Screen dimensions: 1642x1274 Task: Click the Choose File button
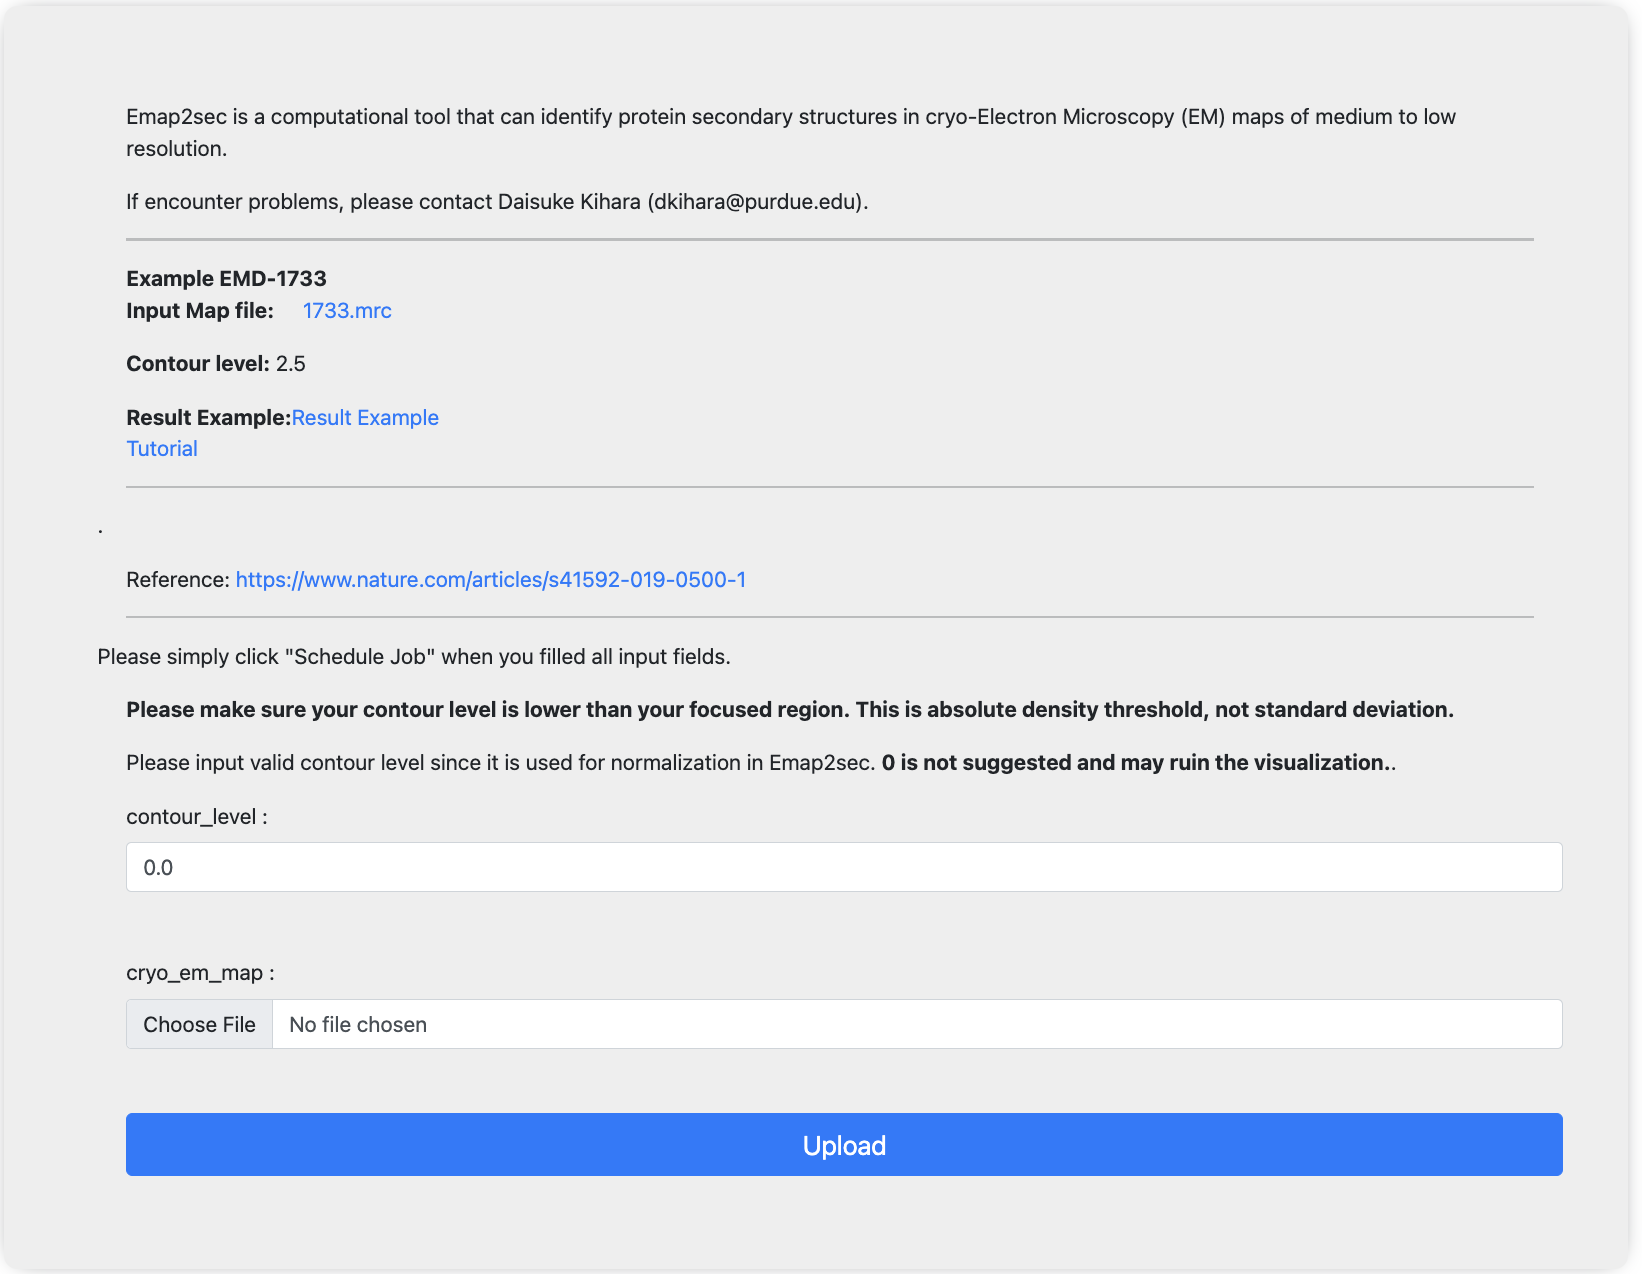pos(199,1024)
